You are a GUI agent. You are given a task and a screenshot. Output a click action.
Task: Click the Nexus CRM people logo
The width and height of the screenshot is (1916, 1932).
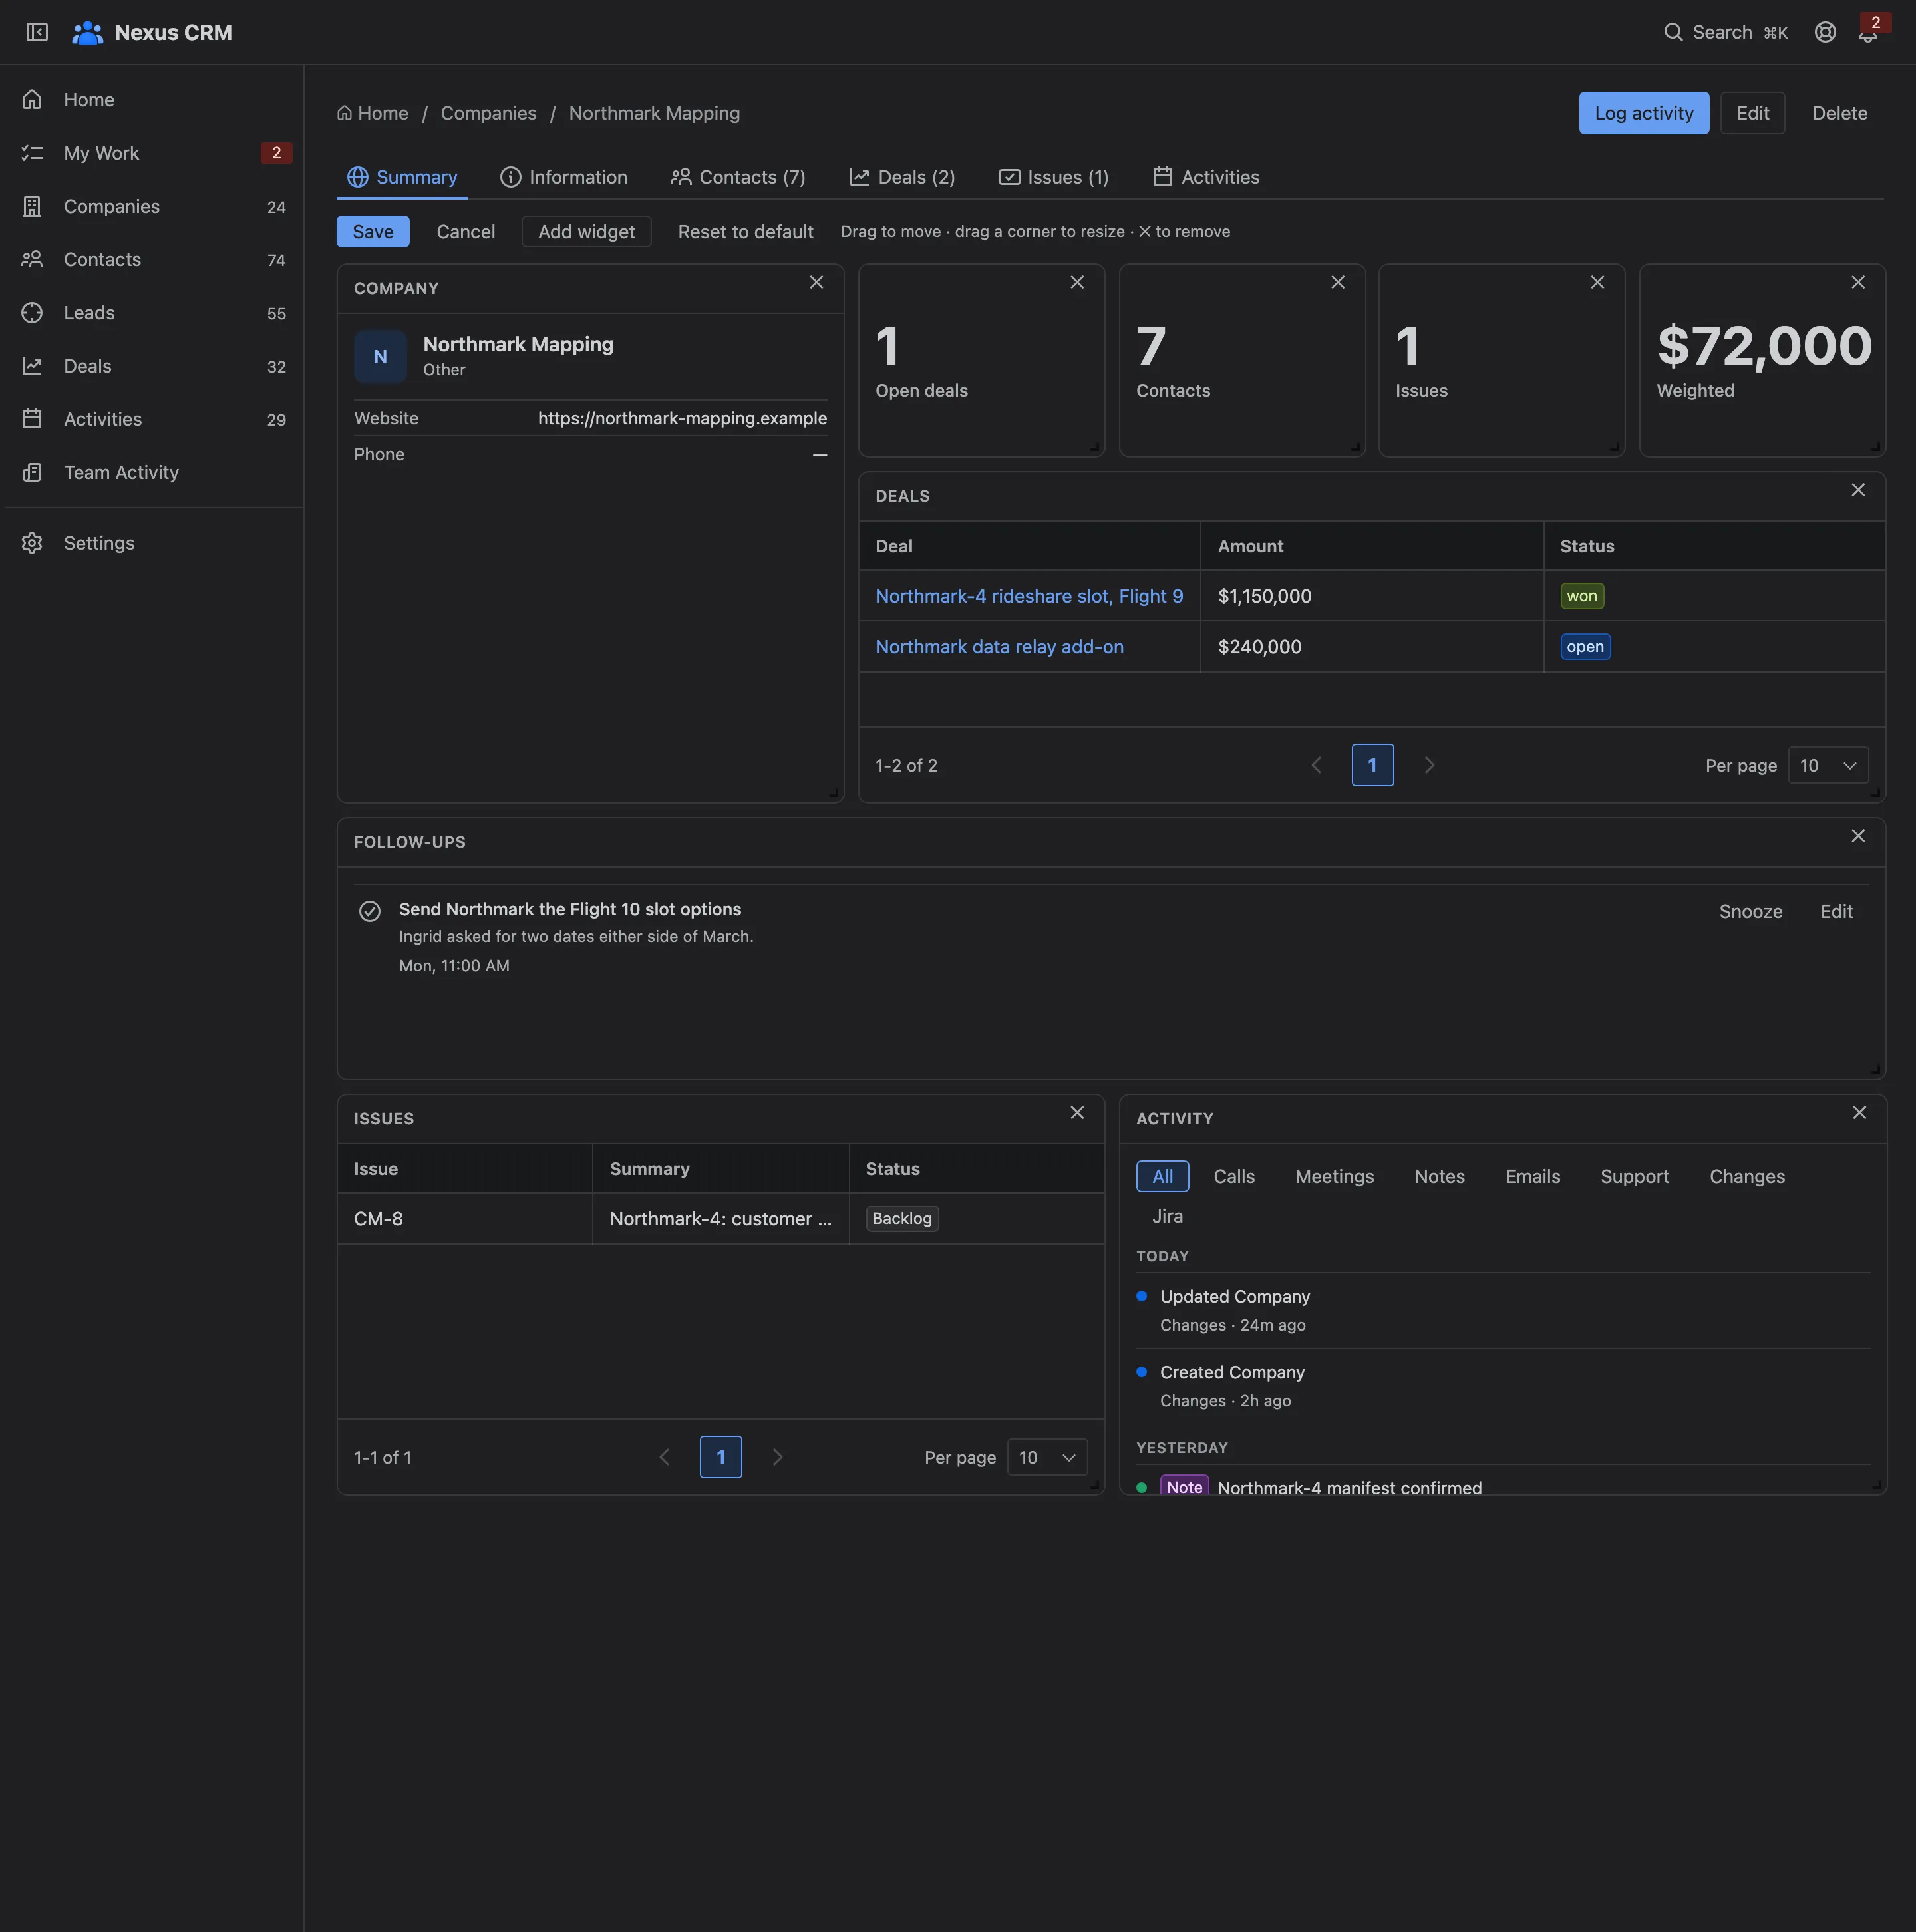point(88,32)
